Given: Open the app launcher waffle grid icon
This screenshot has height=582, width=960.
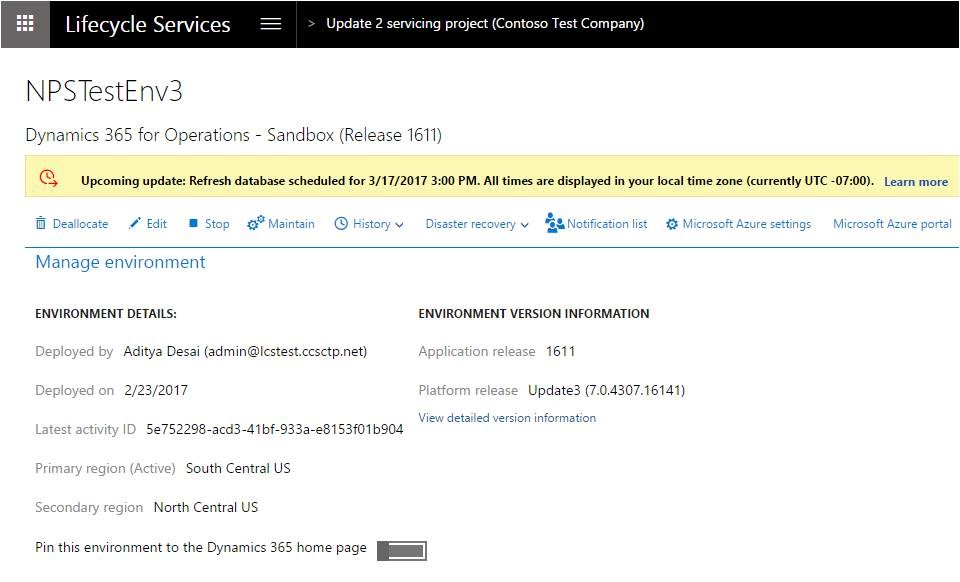Looking at the screenshot, I should tap(25, 24).
